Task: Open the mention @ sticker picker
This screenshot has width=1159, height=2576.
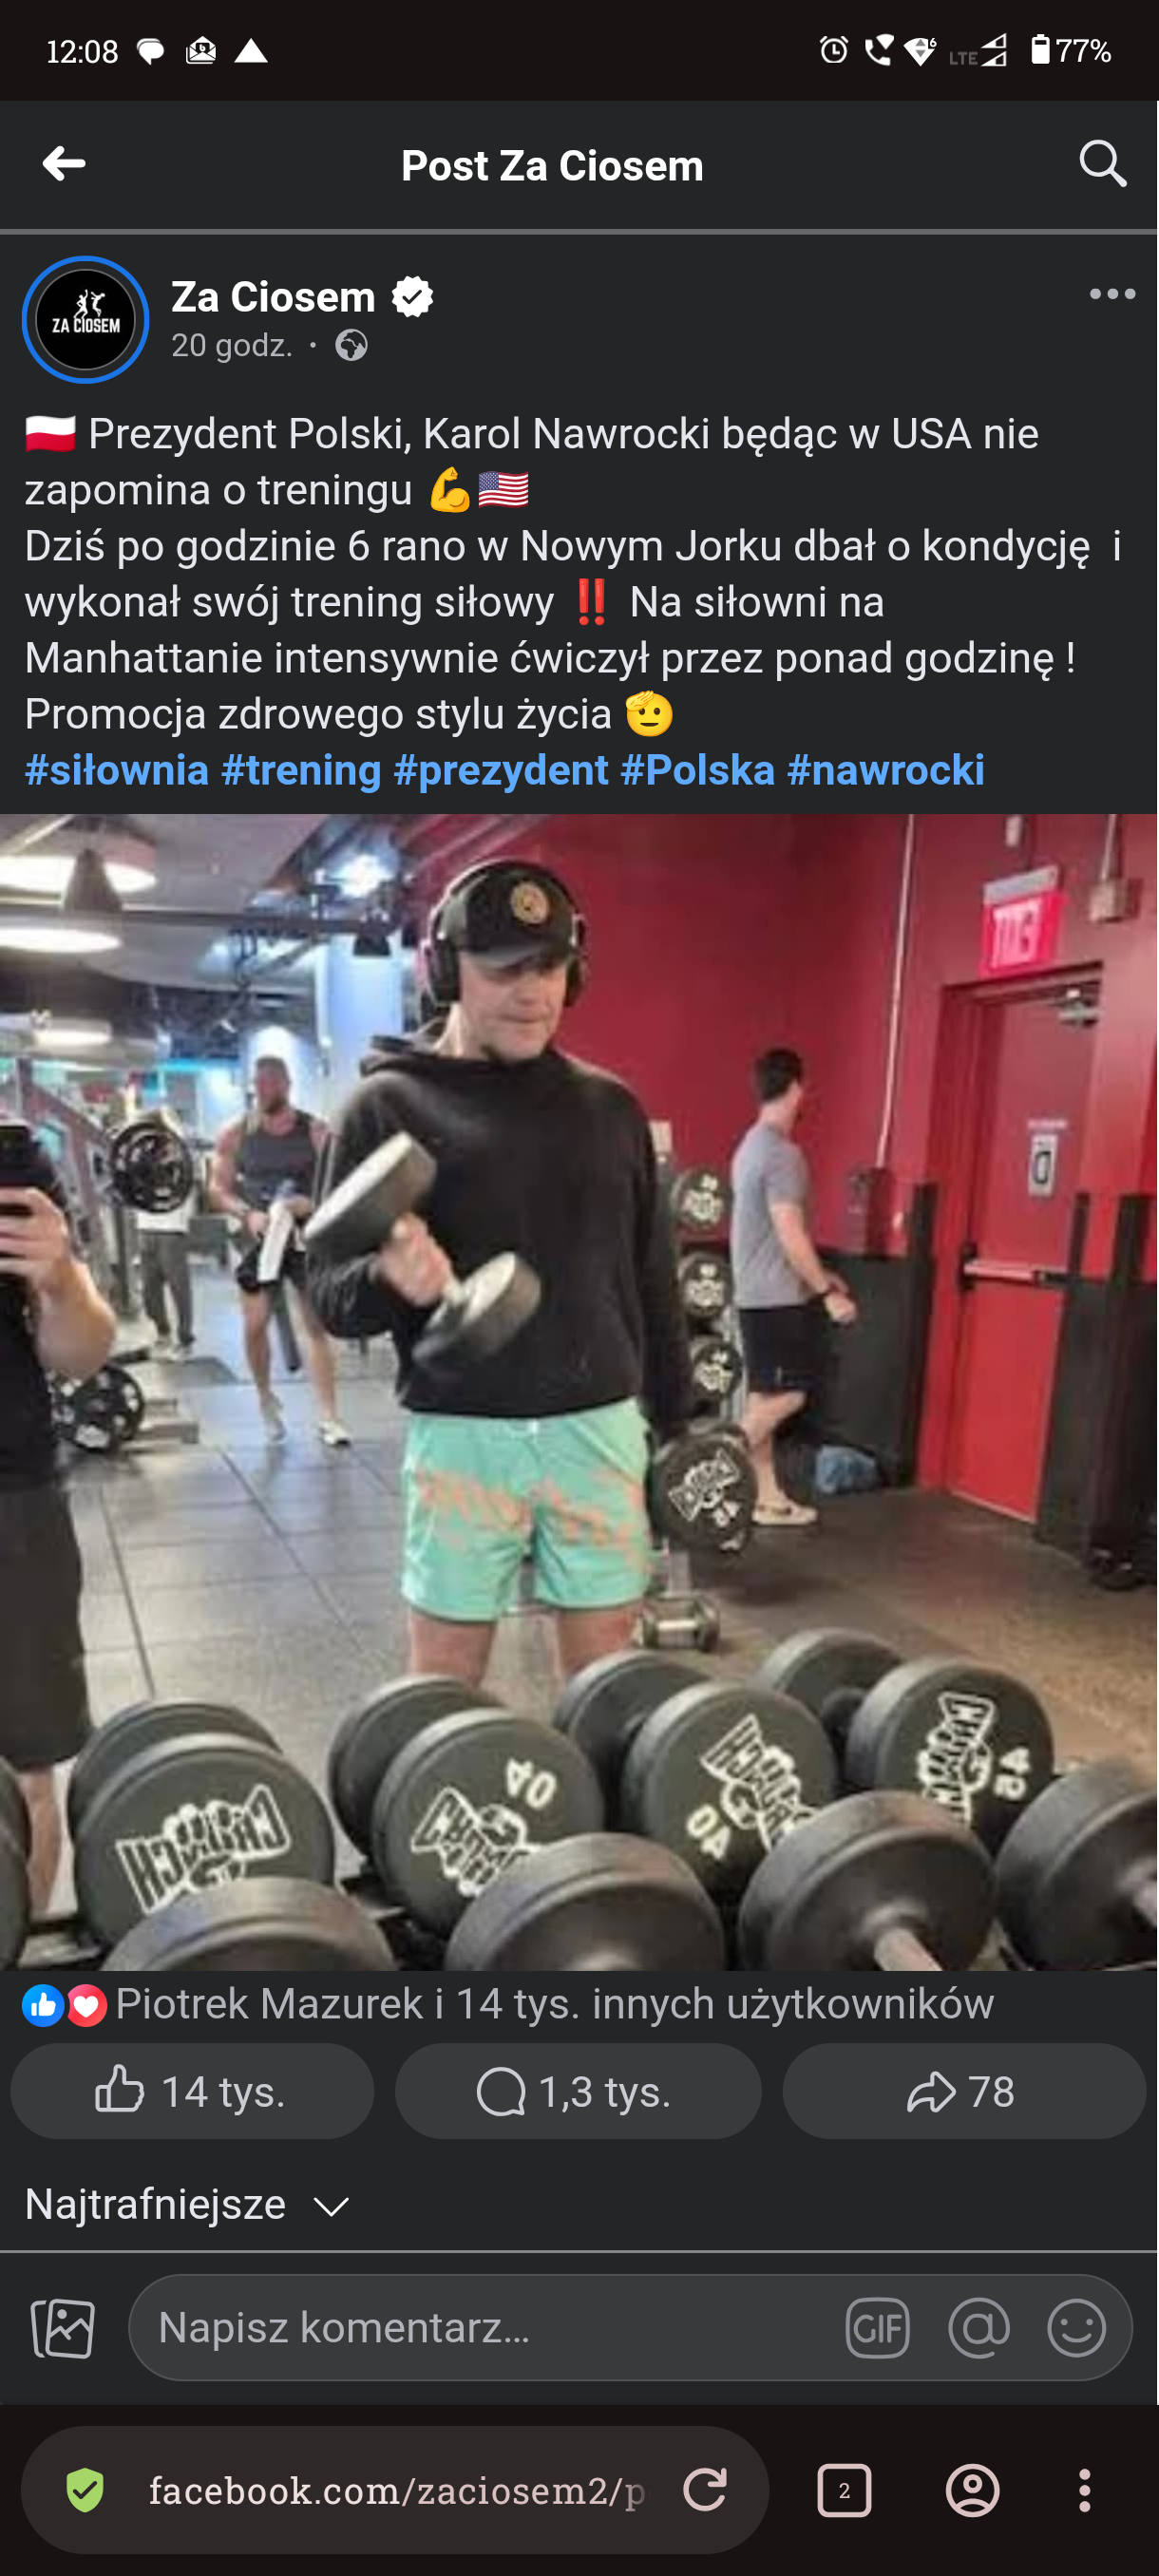Action: (979, 2327)
